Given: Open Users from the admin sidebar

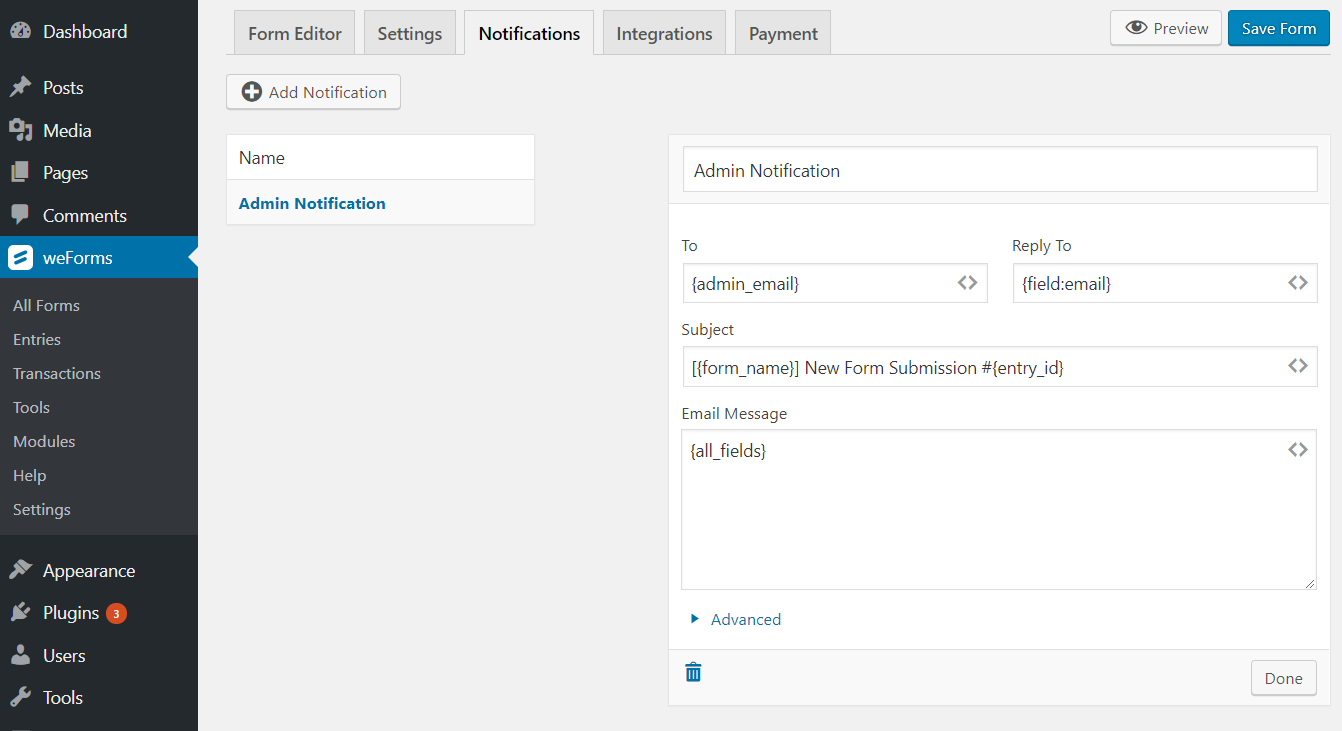Looking at the screenshot, I should coord(64,655).
